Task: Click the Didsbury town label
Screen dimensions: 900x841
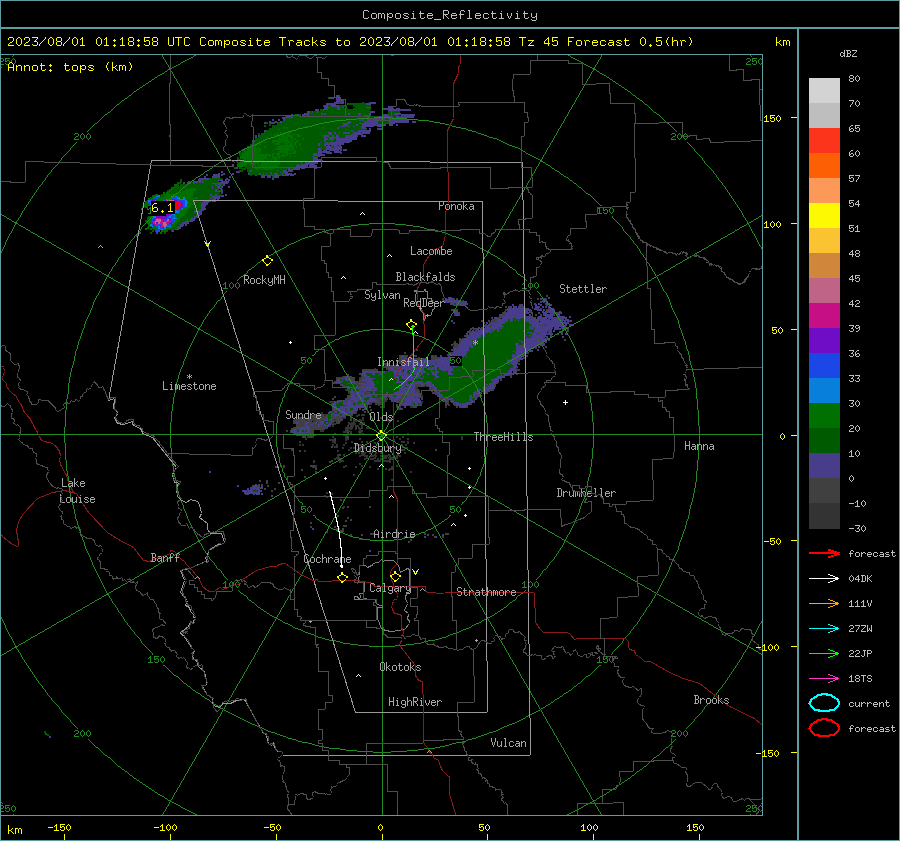Action: (x=378, y=448)
